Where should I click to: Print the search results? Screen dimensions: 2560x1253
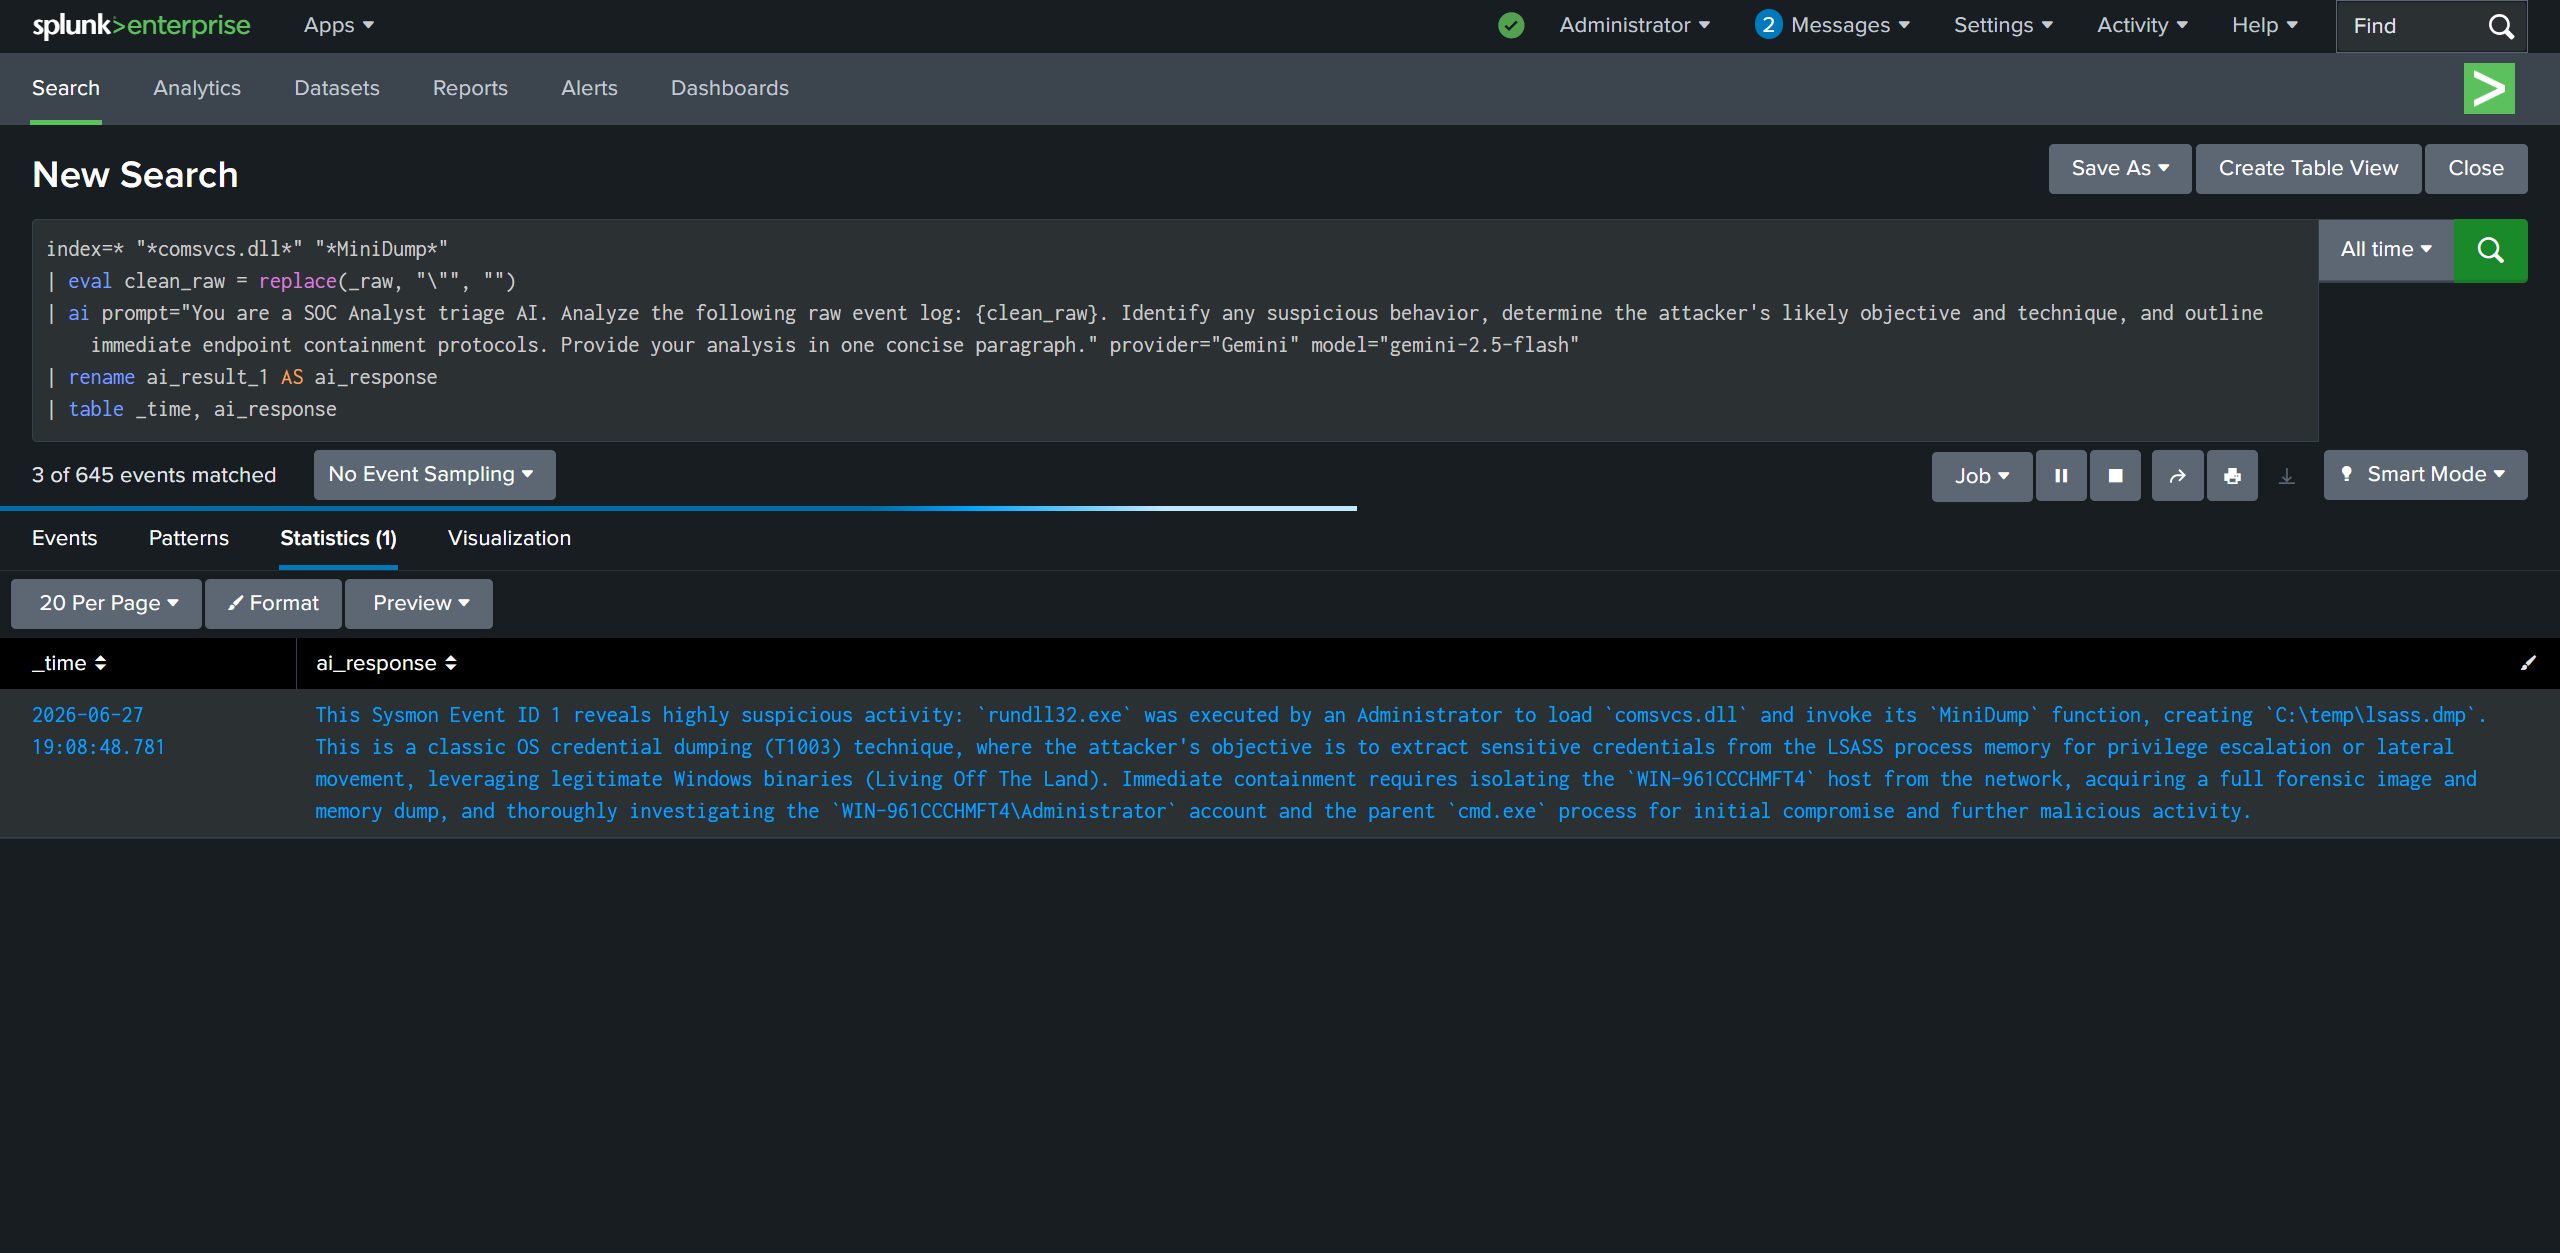click(x=2232, y=476)
